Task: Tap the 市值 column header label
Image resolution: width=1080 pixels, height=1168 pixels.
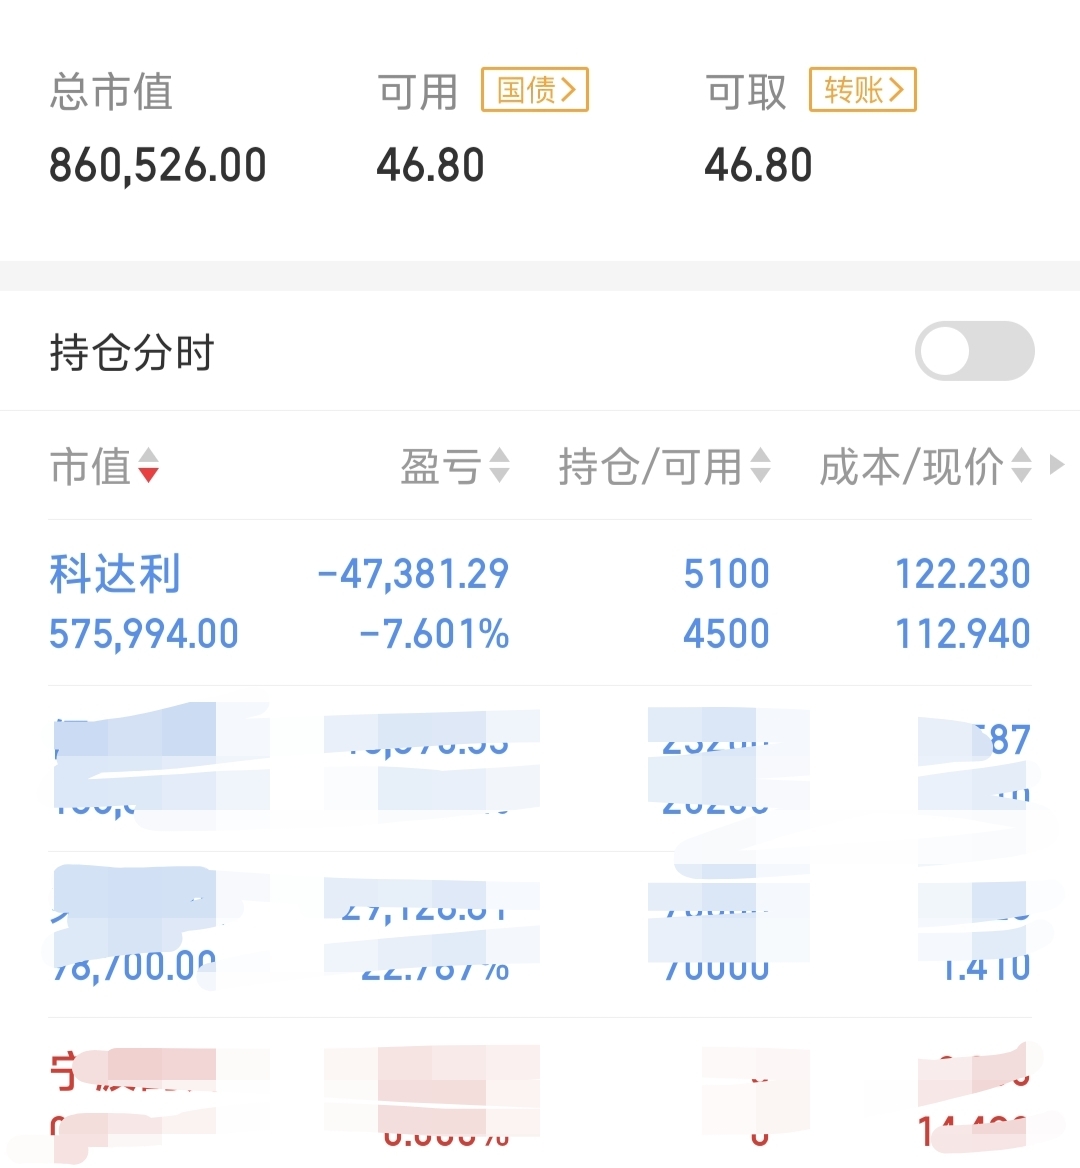Action: click(91, 467)
